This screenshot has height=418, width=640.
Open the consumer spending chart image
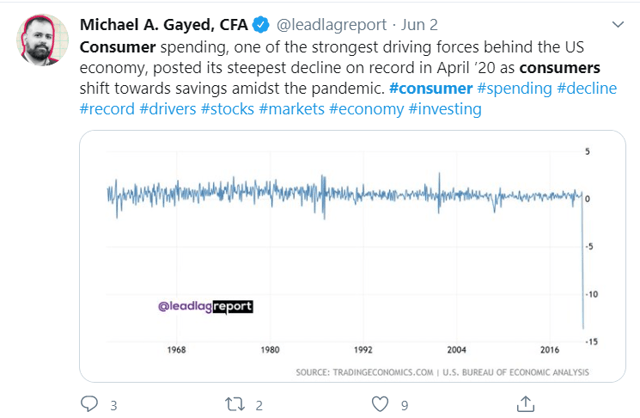click(x=352, y=256)
